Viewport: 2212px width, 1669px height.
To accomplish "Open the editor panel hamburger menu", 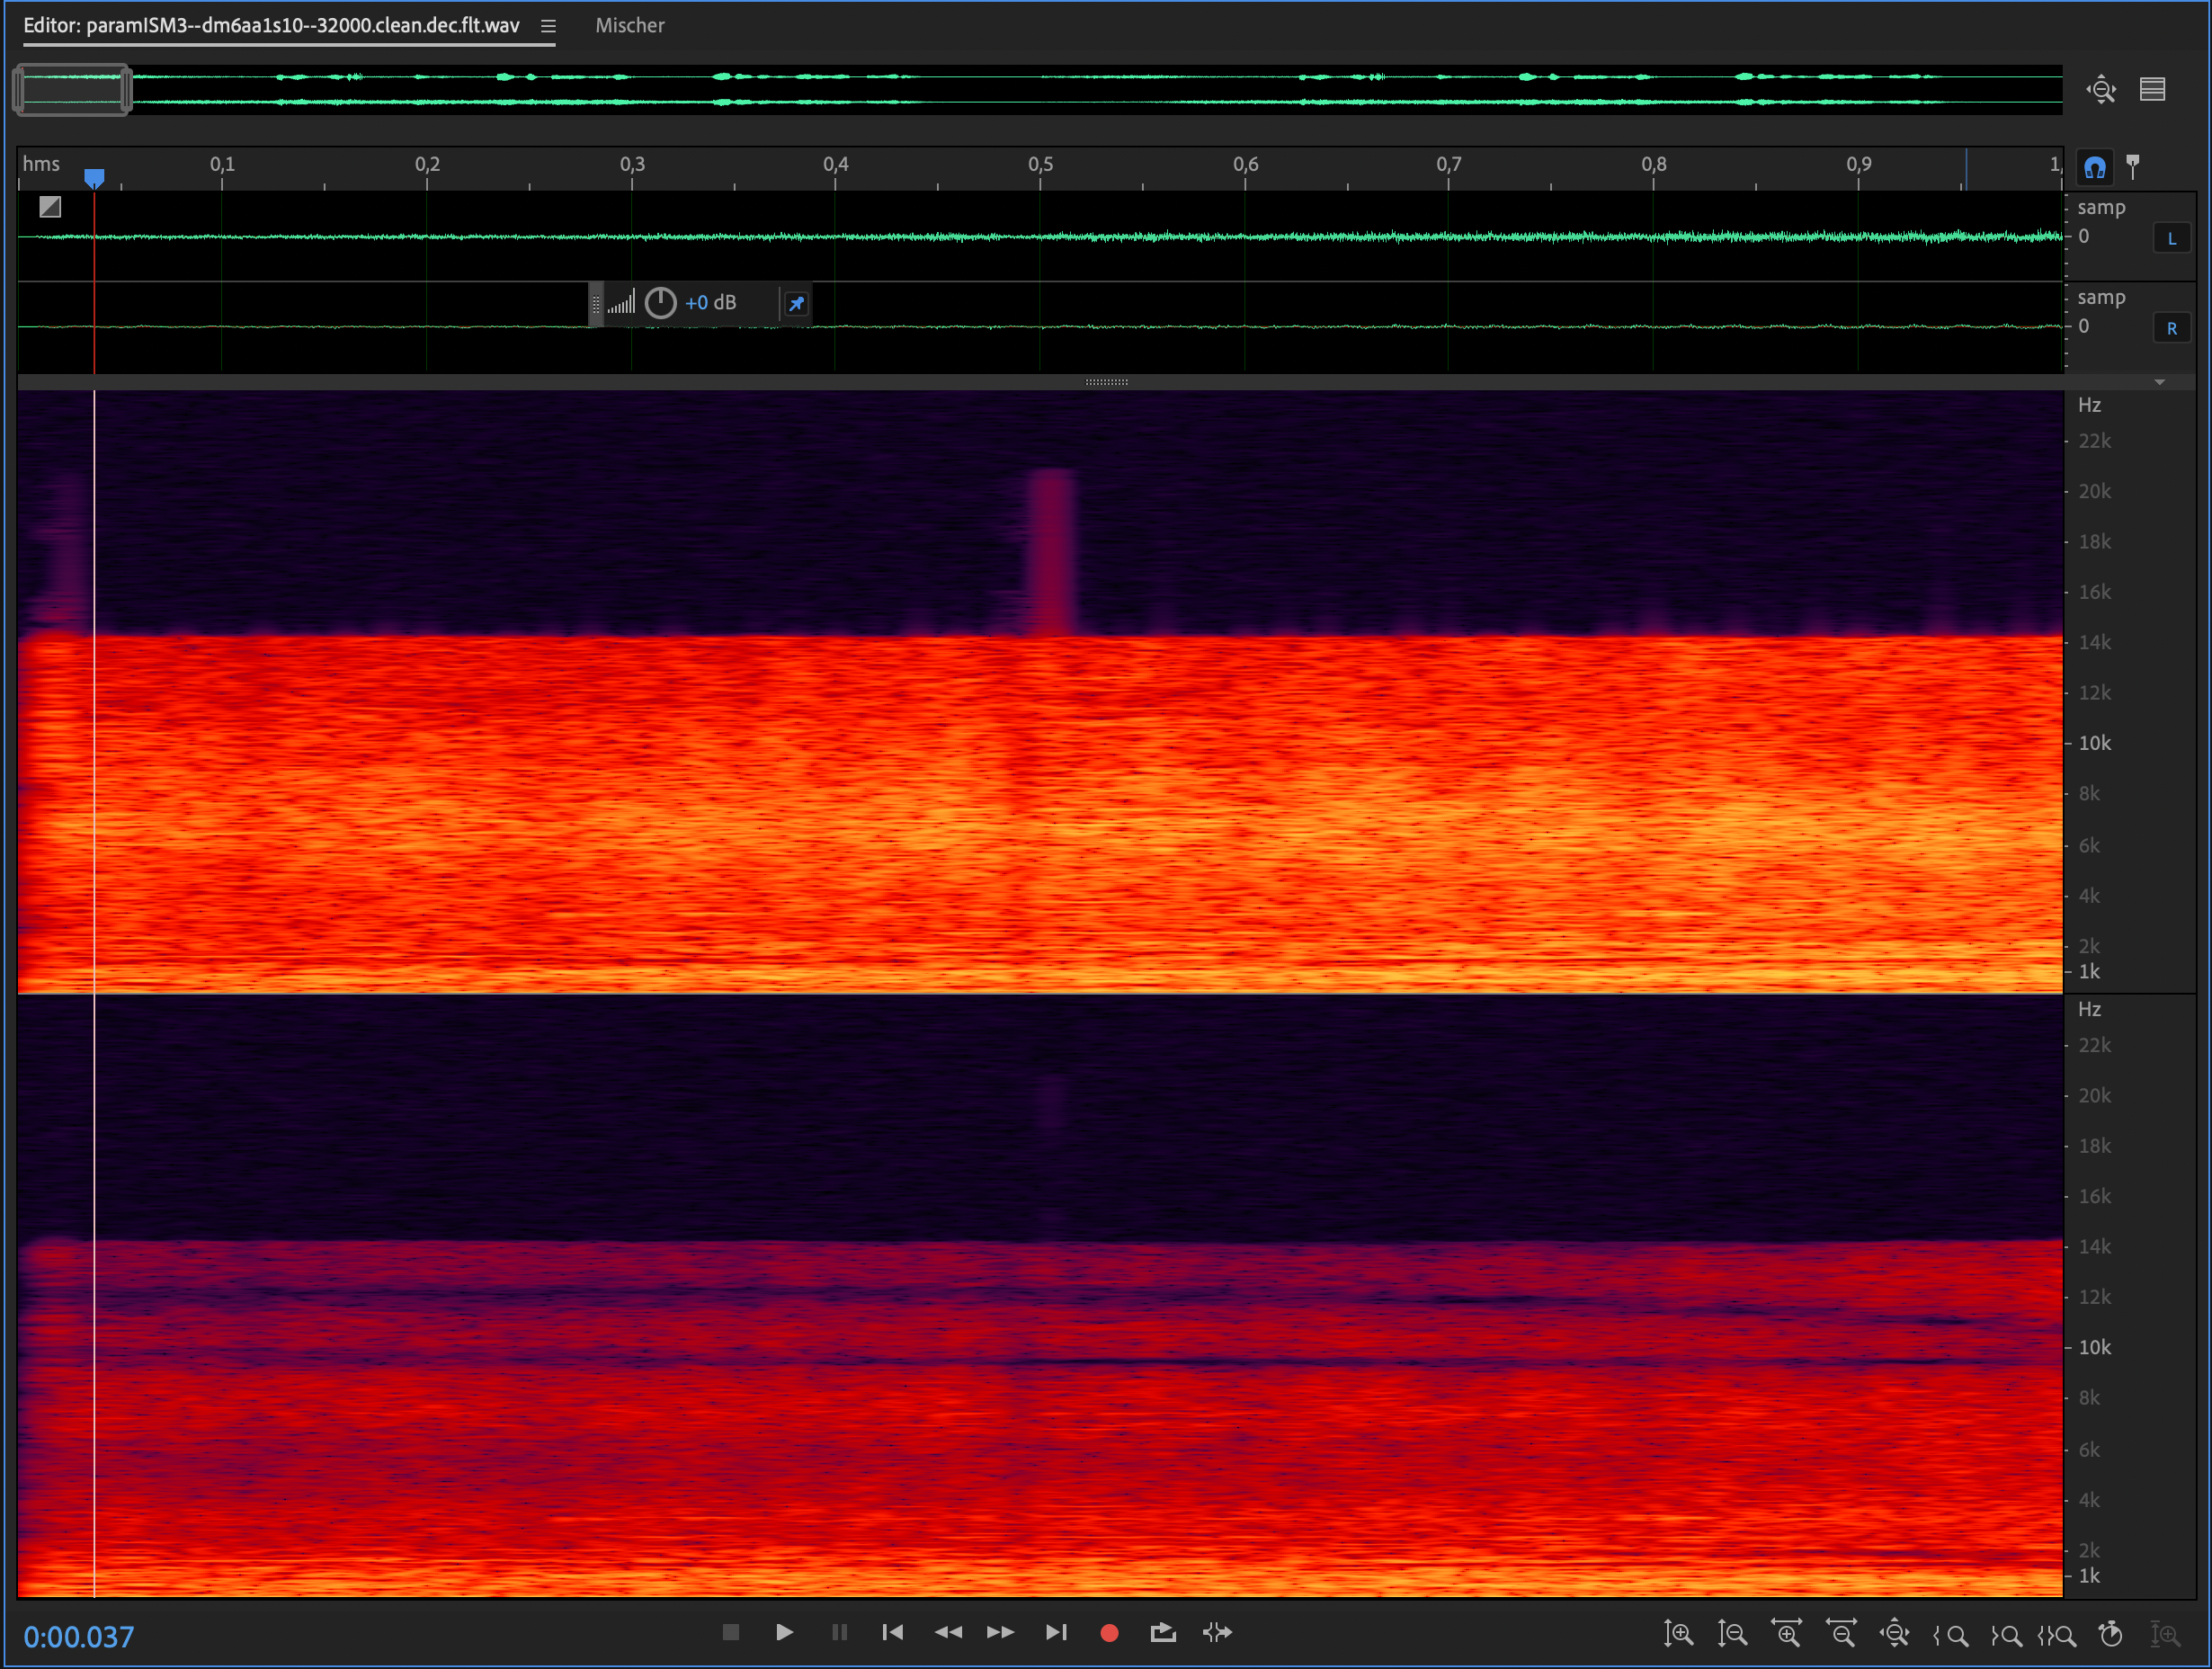I will [x=548, y=26].
